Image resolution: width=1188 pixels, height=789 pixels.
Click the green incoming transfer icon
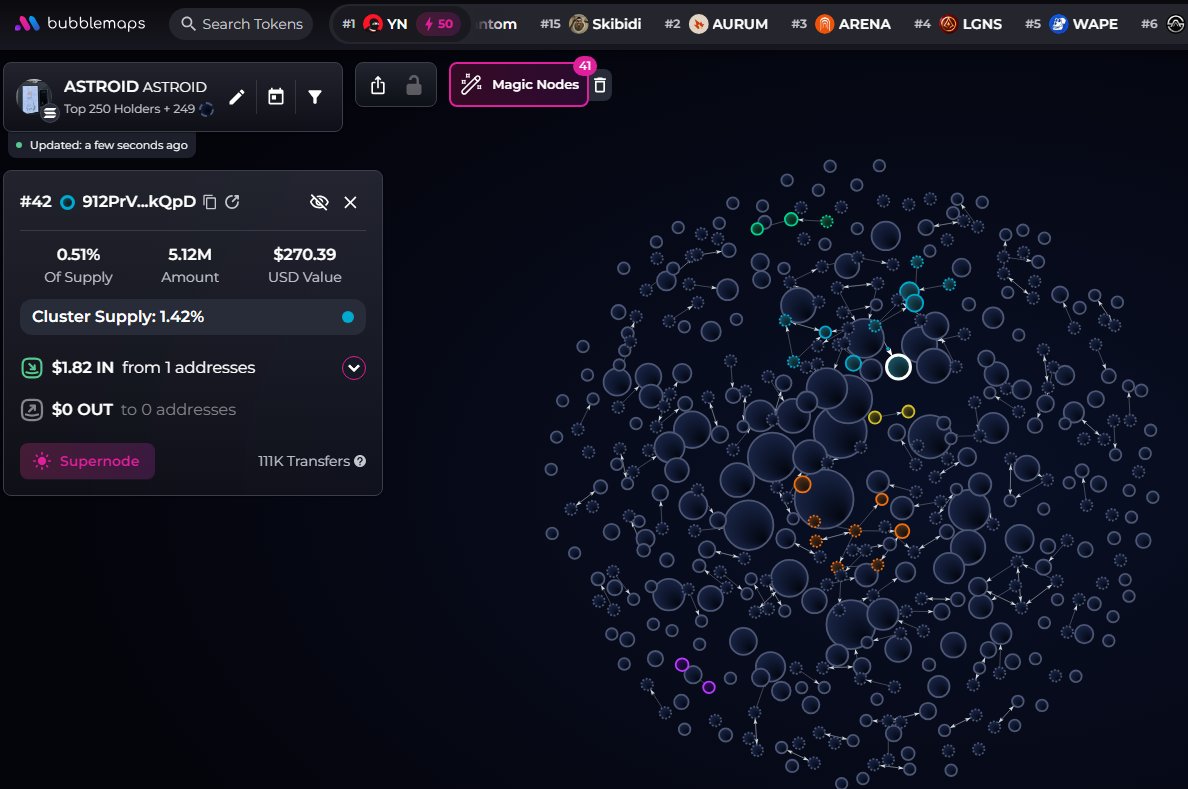click(32, 368)
